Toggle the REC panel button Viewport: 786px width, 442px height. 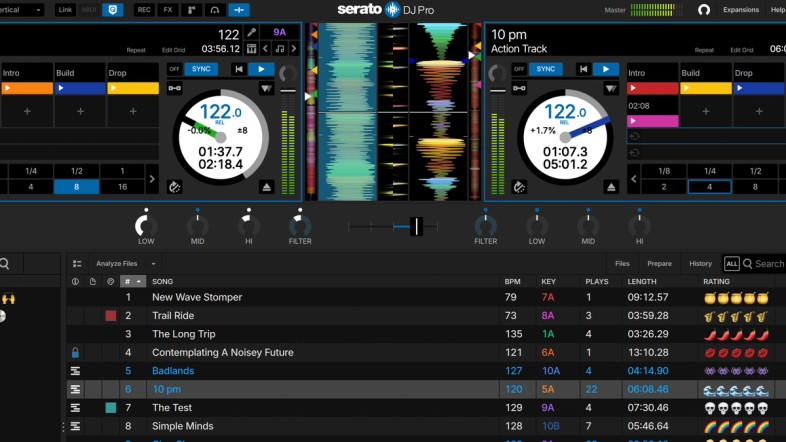[x=144, y=10]
